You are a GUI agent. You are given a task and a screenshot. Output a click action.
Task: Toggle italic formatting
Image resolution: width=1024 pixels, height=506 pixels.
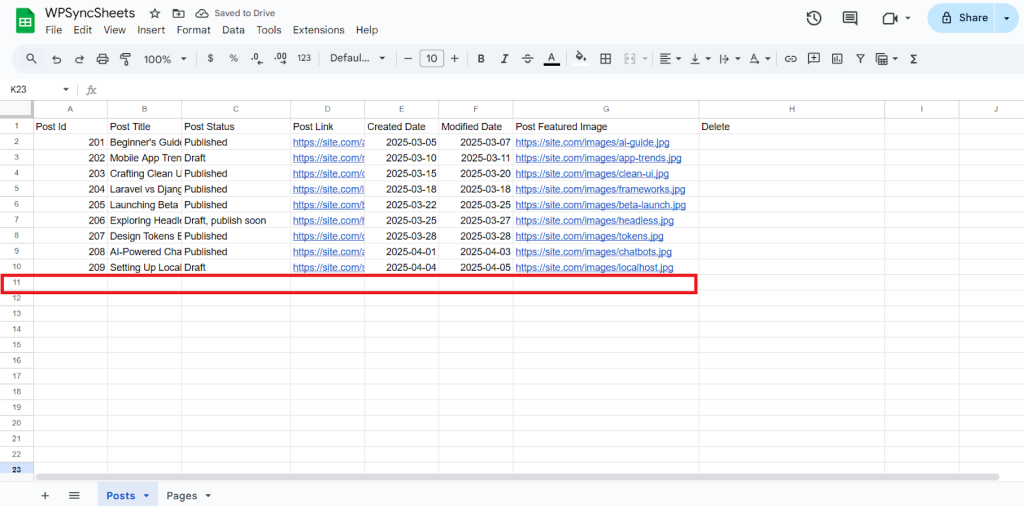(x=504, y=59)
